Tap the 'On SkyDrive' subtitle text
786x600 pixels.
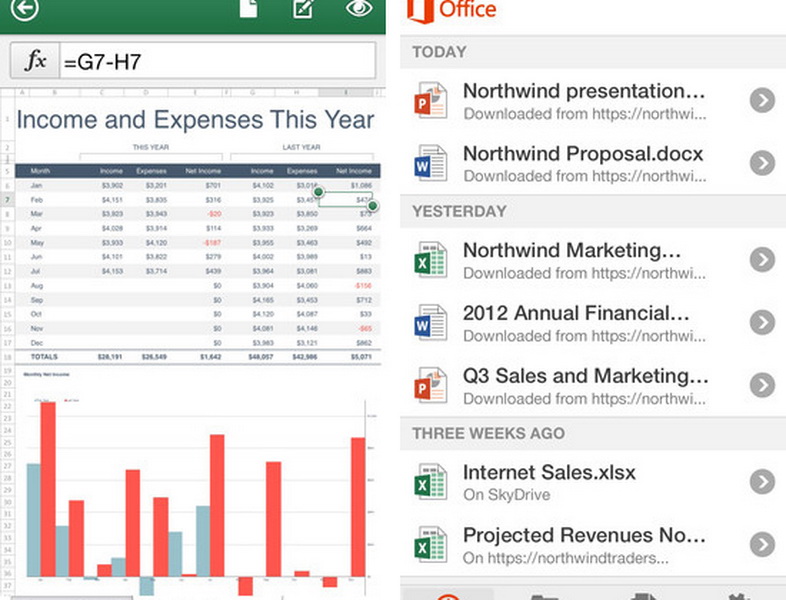click(506, 495)
